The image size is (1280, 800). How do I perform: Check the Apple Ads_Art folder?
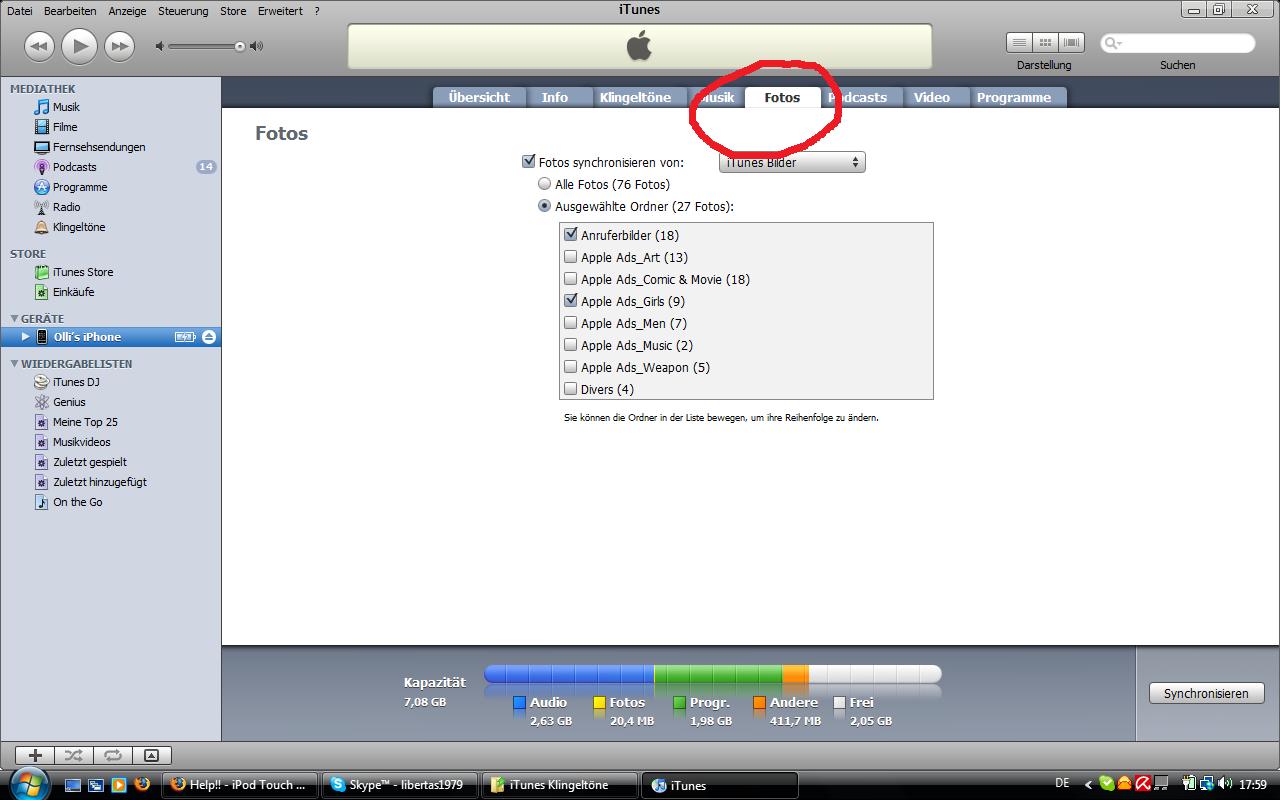coord(571,257)
